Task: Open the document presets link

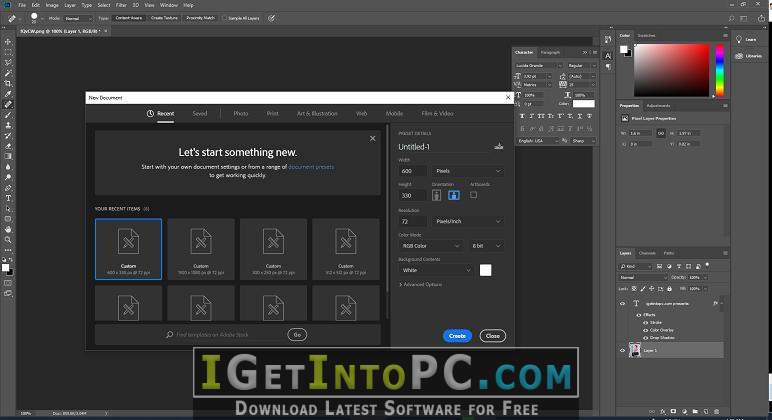Action: pyautogui.click(x=311, y=167)
